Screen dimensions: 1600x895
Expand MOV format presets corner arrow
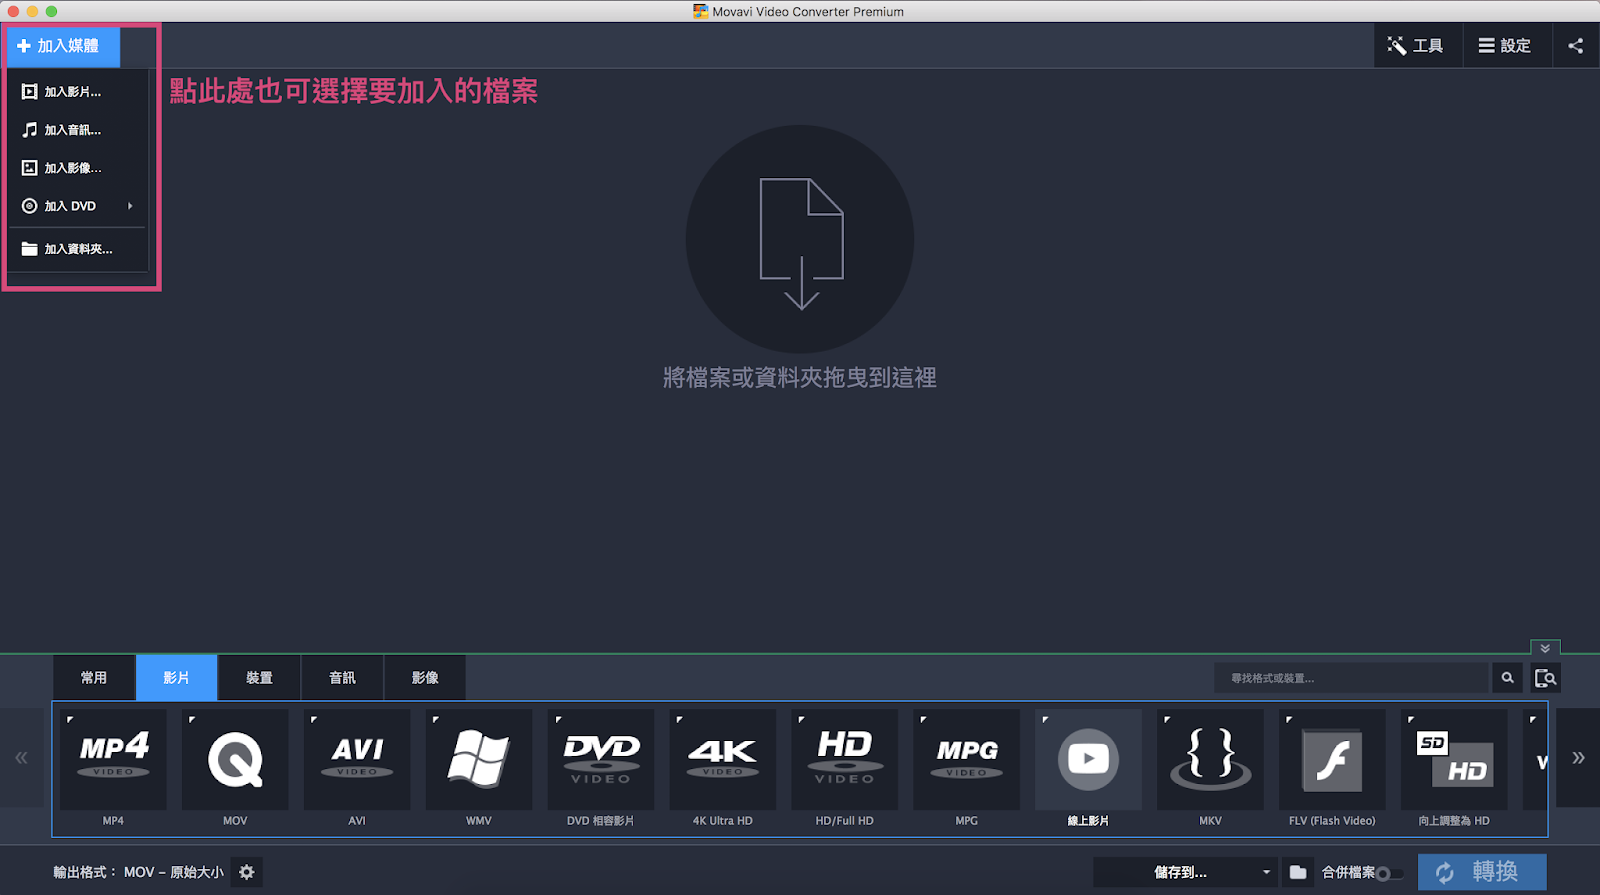(192, 719)
